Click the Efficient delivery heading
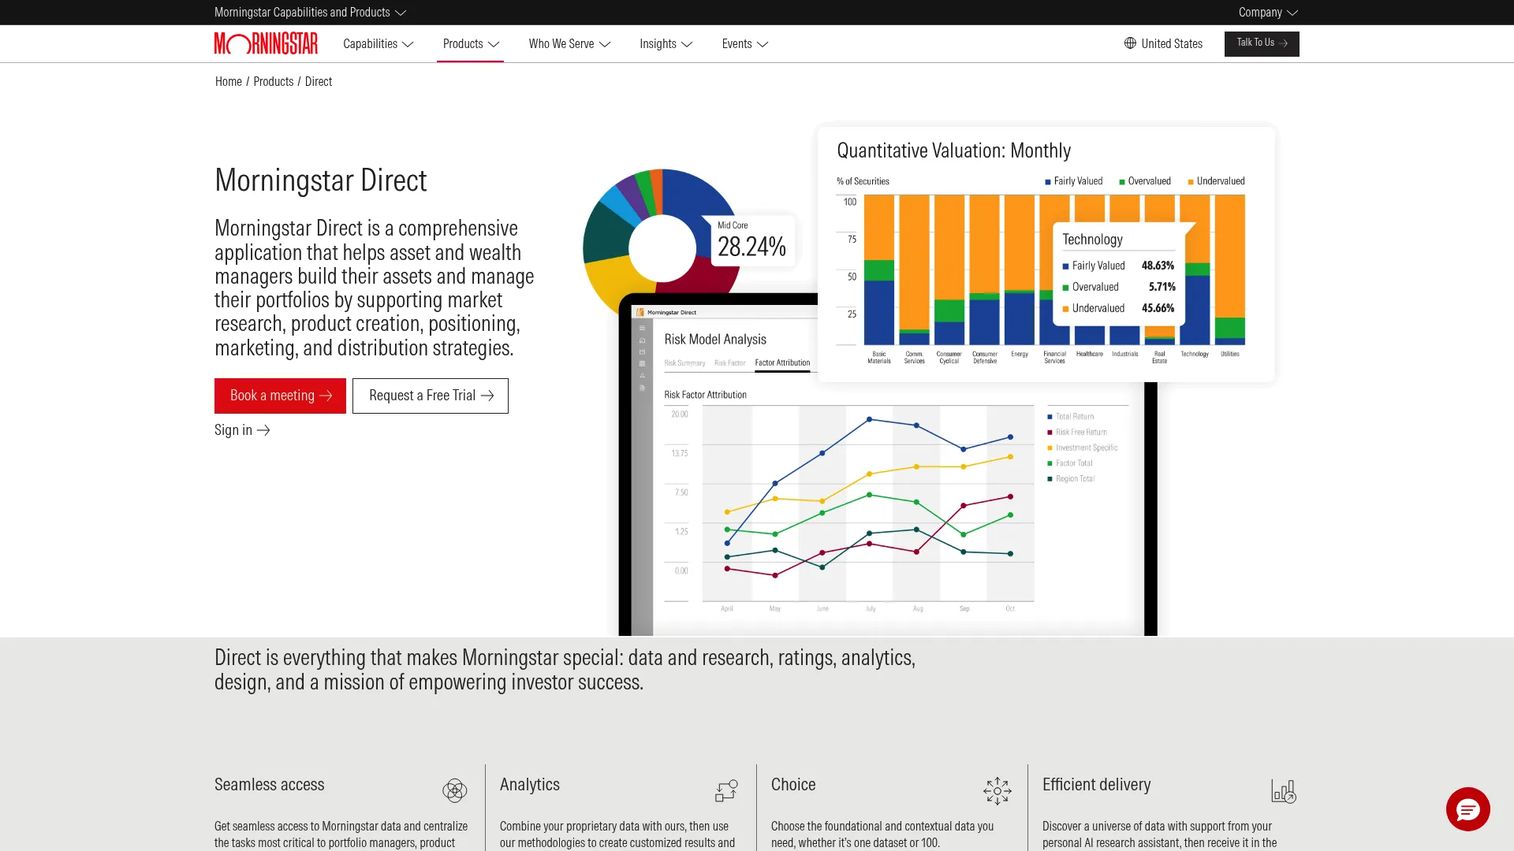Screen dimensions: 1514x851 [1097, 785]
